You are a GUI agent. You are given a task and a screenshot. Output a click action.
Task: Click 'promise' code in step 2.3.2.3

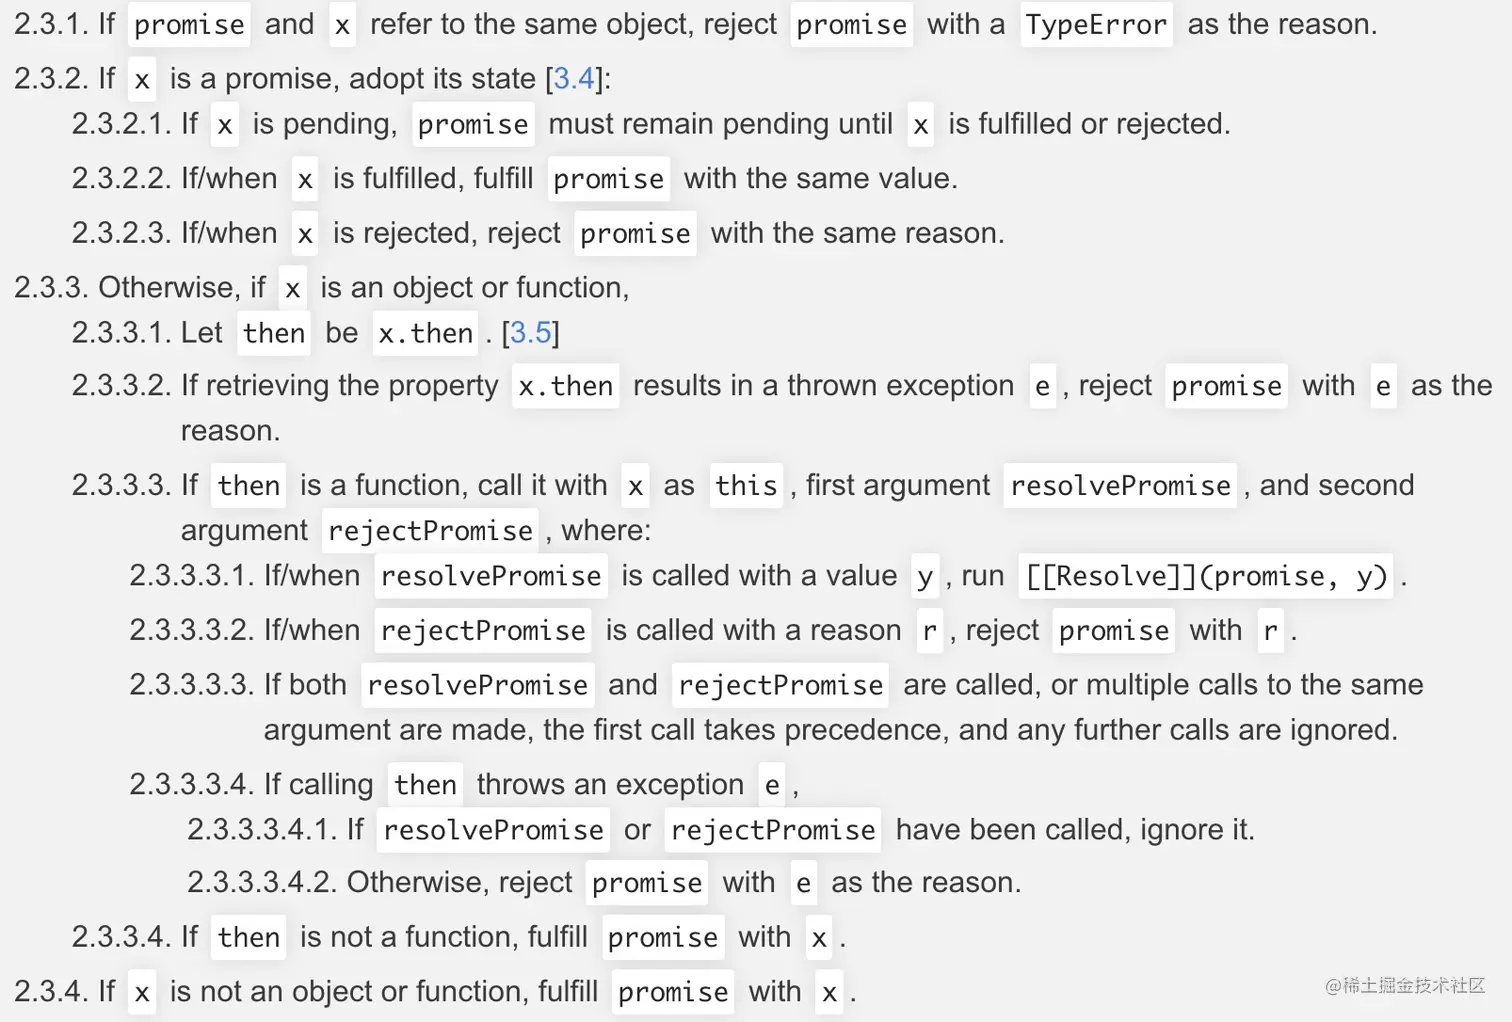[x=635, y=234]
